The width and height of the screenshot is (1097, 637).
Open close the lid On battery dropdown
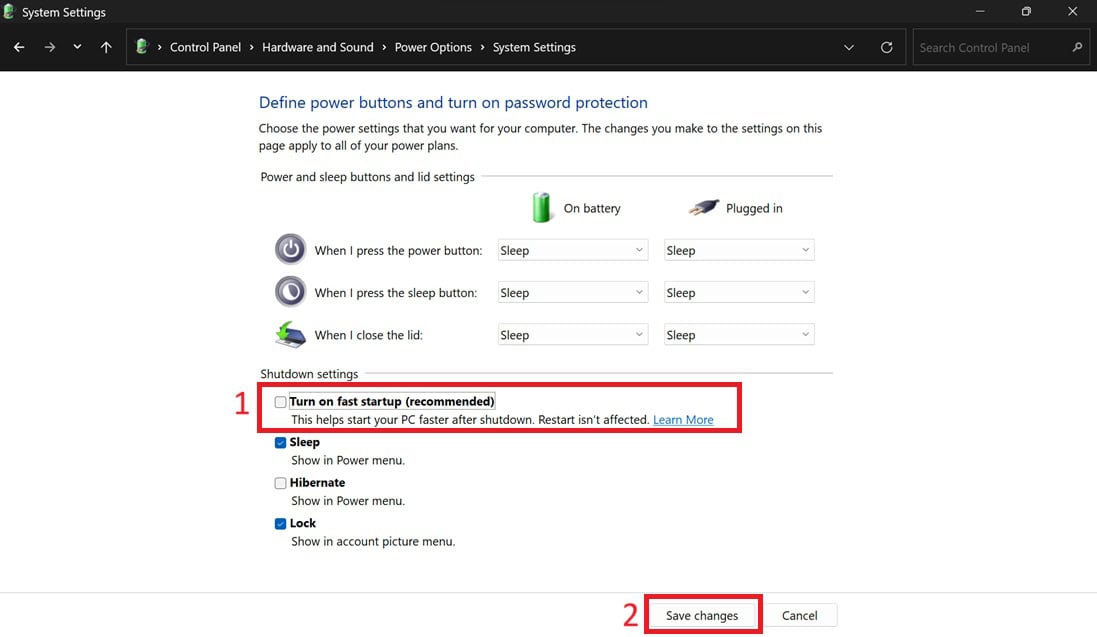click(x=573, y=335)
